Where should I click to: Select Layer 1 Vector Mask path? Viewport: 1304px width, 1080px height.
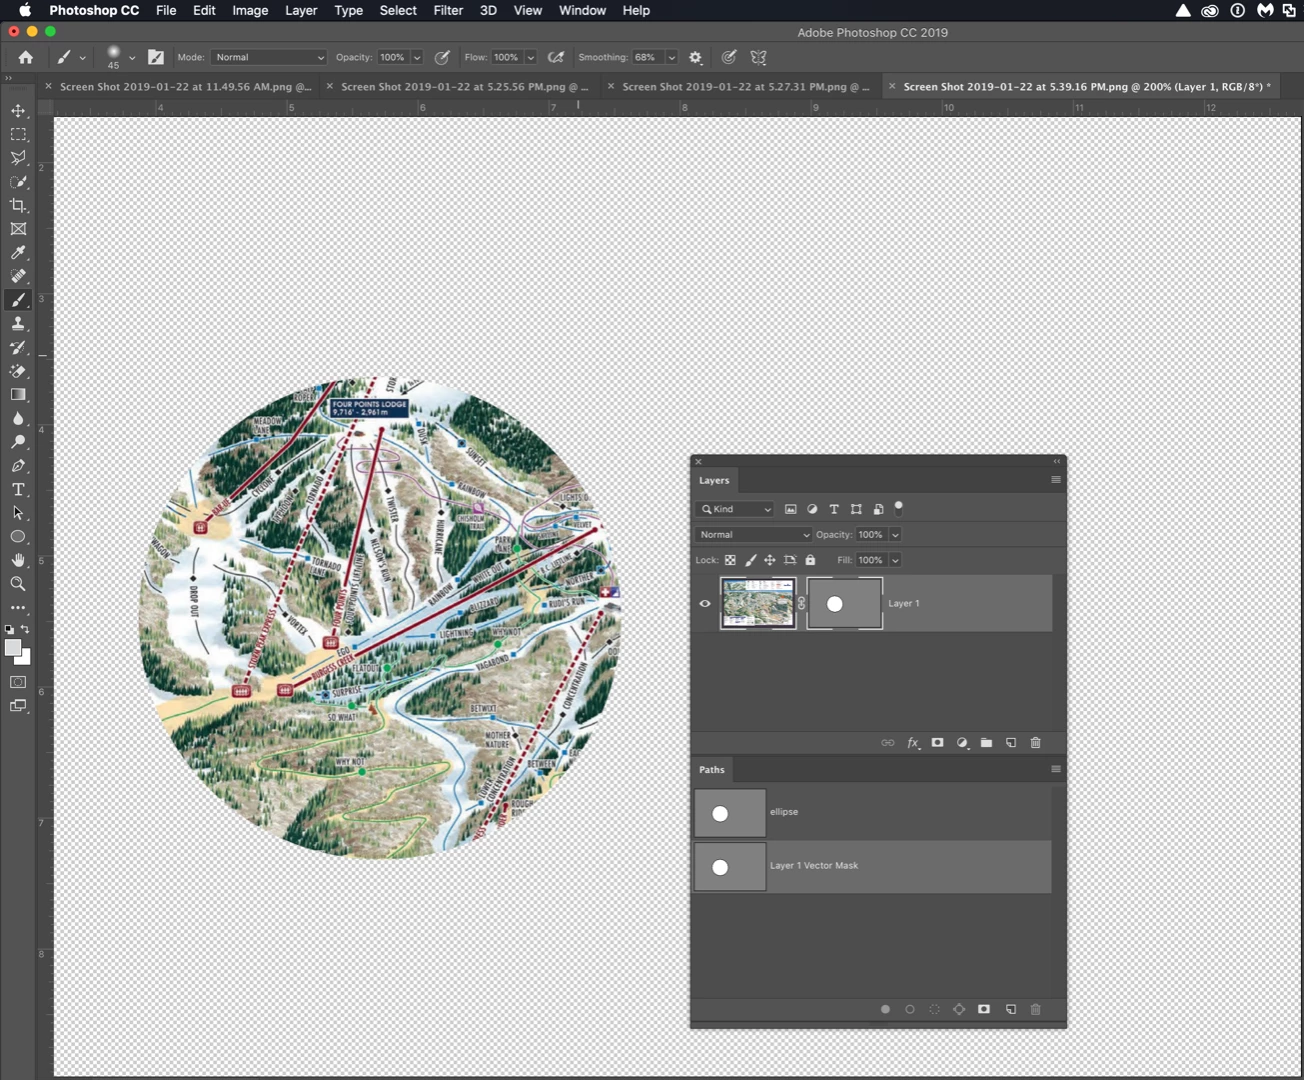(872, 866)
